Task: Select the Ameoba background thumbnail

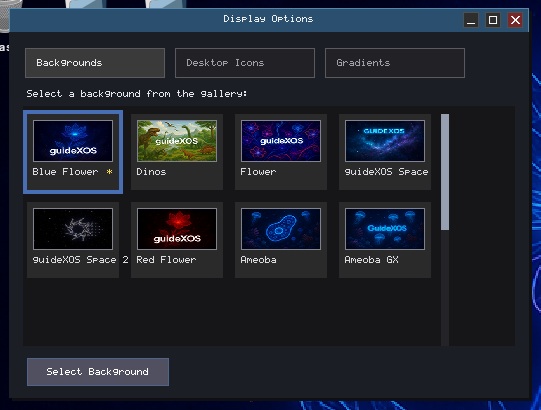Action: (x=281, y=229)
